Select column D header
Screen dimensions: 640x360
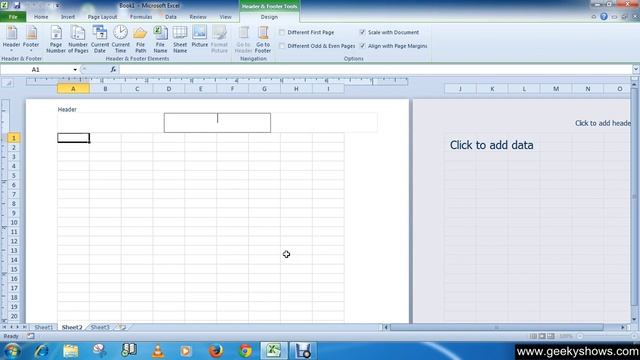[169, 89]
